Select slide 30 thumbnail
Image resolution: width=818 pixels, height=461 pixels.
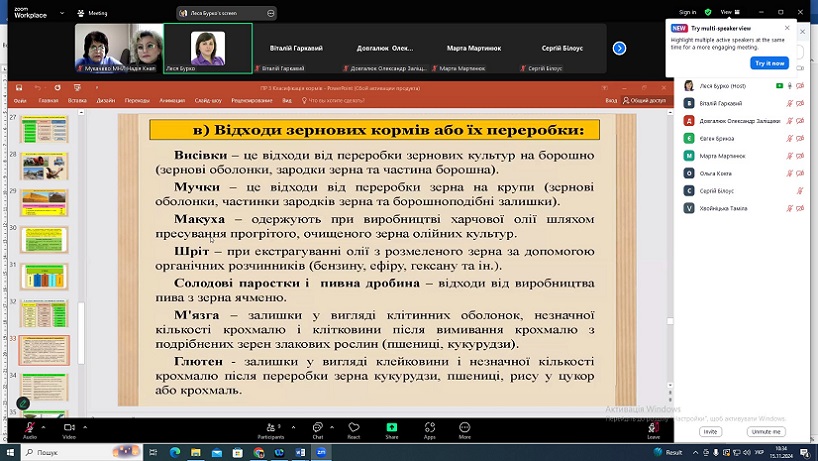tap(44, 239)
